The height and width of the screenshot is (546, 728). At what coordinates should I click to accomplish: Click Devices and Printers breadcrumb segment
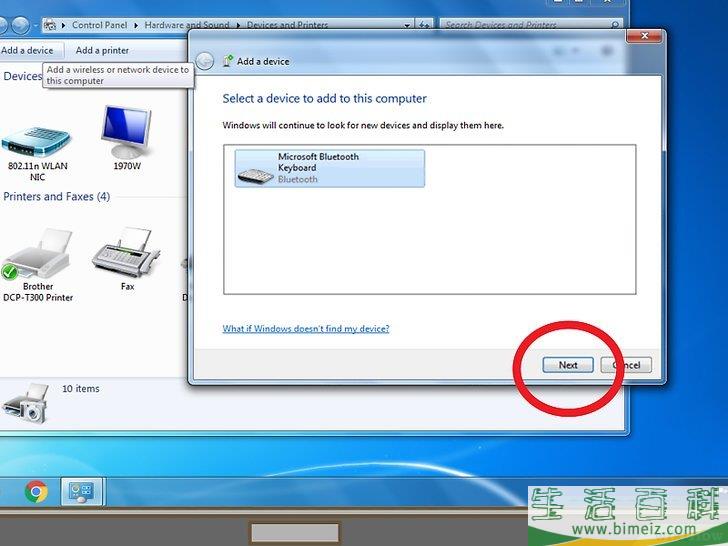click(287, 25)
